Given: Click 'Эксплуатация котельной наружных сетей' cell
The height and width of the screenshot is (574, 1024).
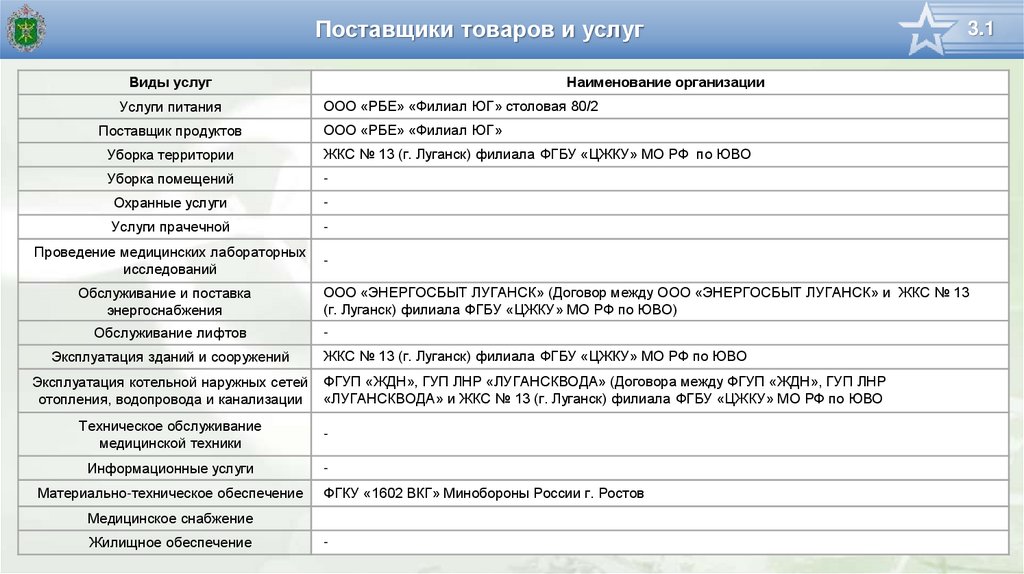Looking at the screenshot, I should click(165, 391).
